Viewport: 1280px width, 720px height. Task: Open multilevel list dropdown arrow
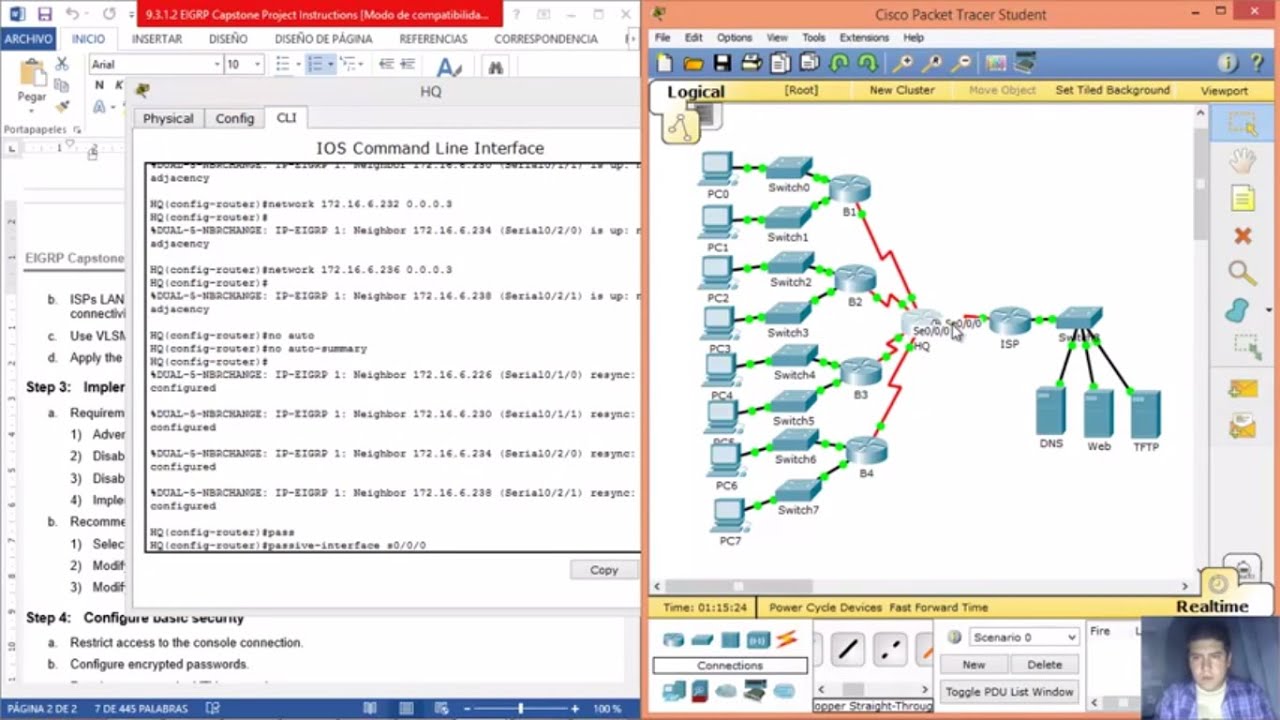click(361, 64)
